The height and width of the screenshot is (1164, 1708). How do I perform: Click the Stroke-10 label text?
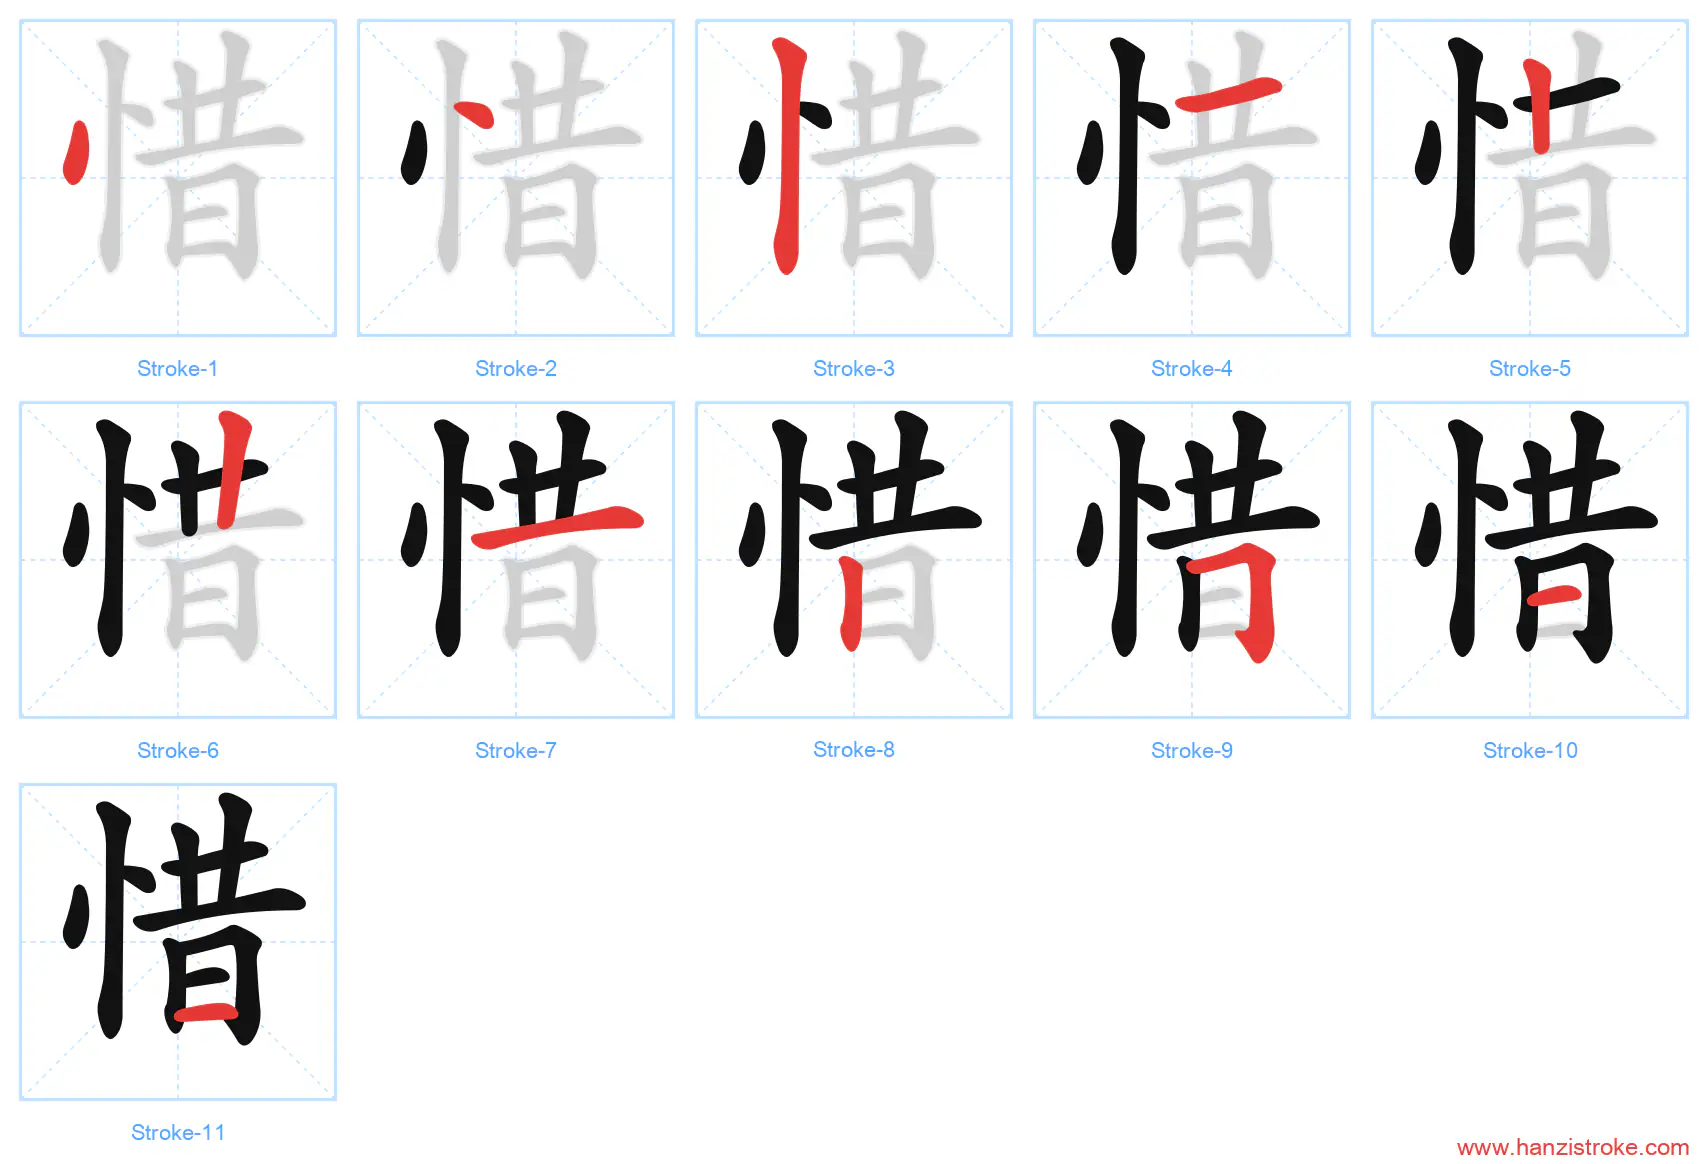click(x=1530, y=751)
